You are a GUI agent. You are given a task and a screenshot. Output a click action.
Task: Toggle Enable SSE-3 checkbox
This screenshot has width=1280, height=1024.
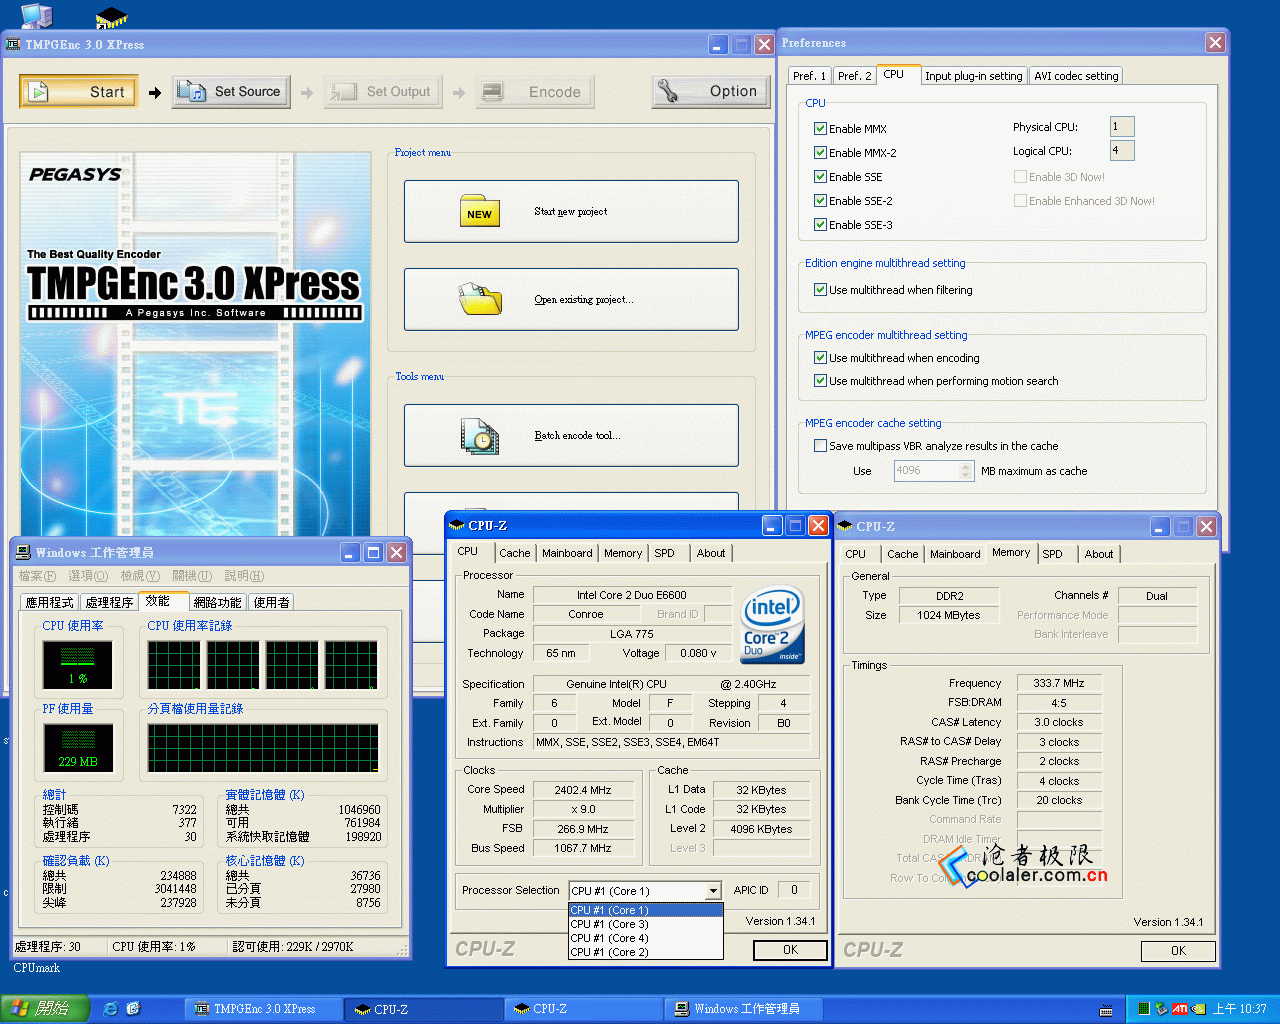[x=820, y=224]
